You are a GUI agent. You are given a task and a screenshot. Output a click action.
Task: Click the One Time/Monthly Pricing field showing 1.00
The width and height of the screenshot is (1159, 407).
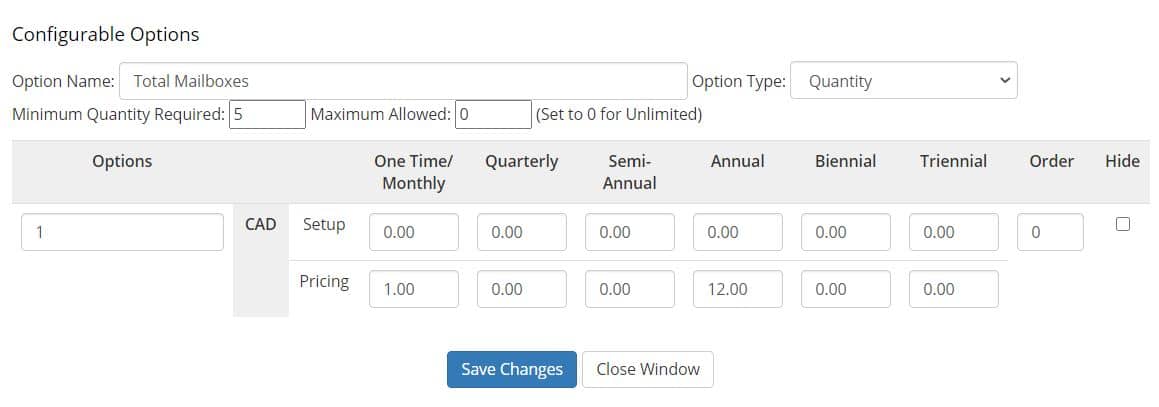click(414, 289)
